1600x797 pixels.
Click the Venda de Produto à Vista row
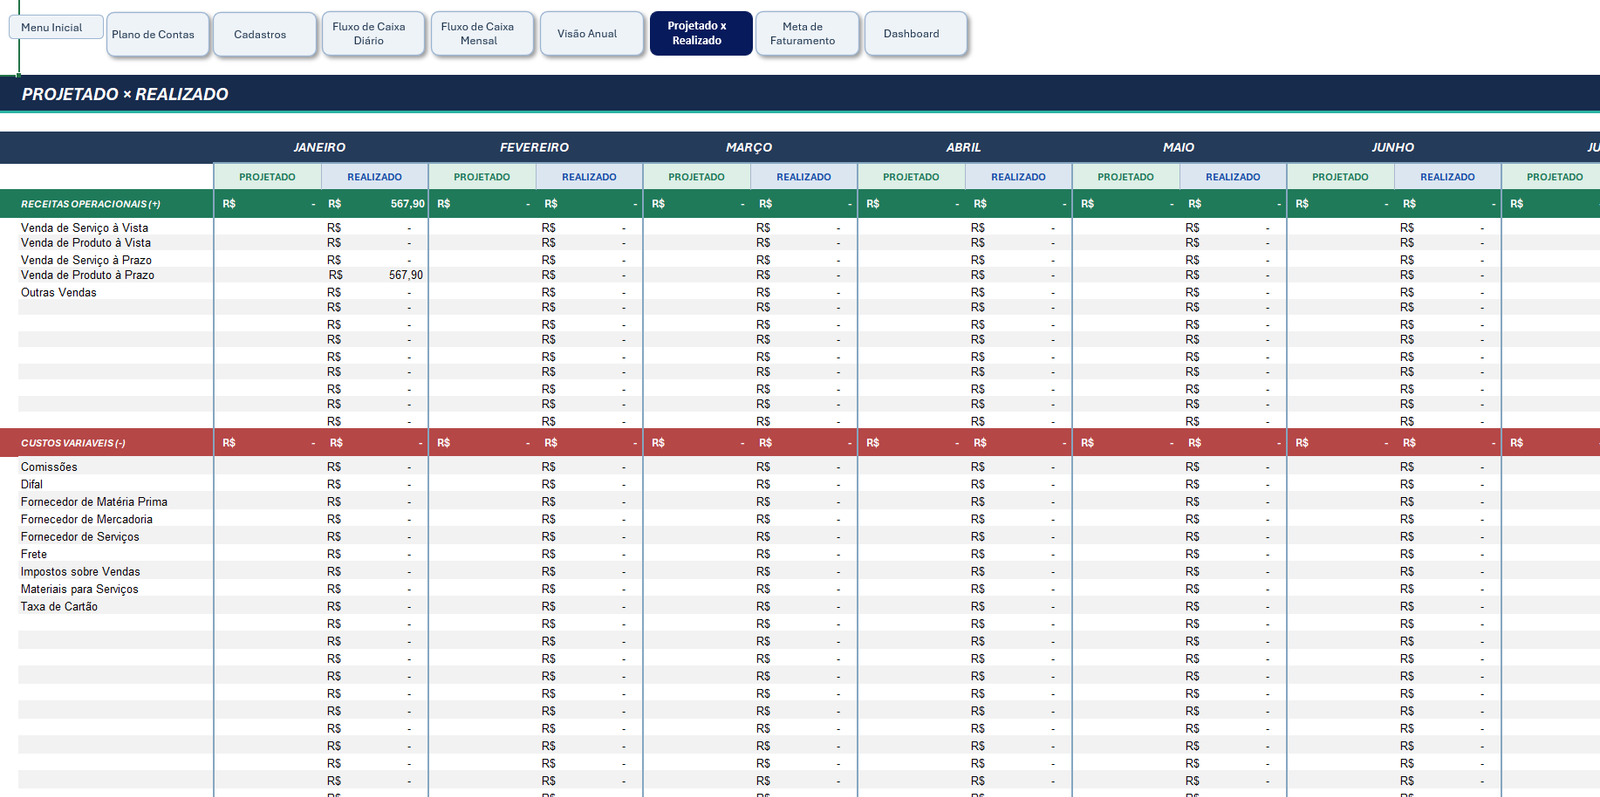(86, 243)
